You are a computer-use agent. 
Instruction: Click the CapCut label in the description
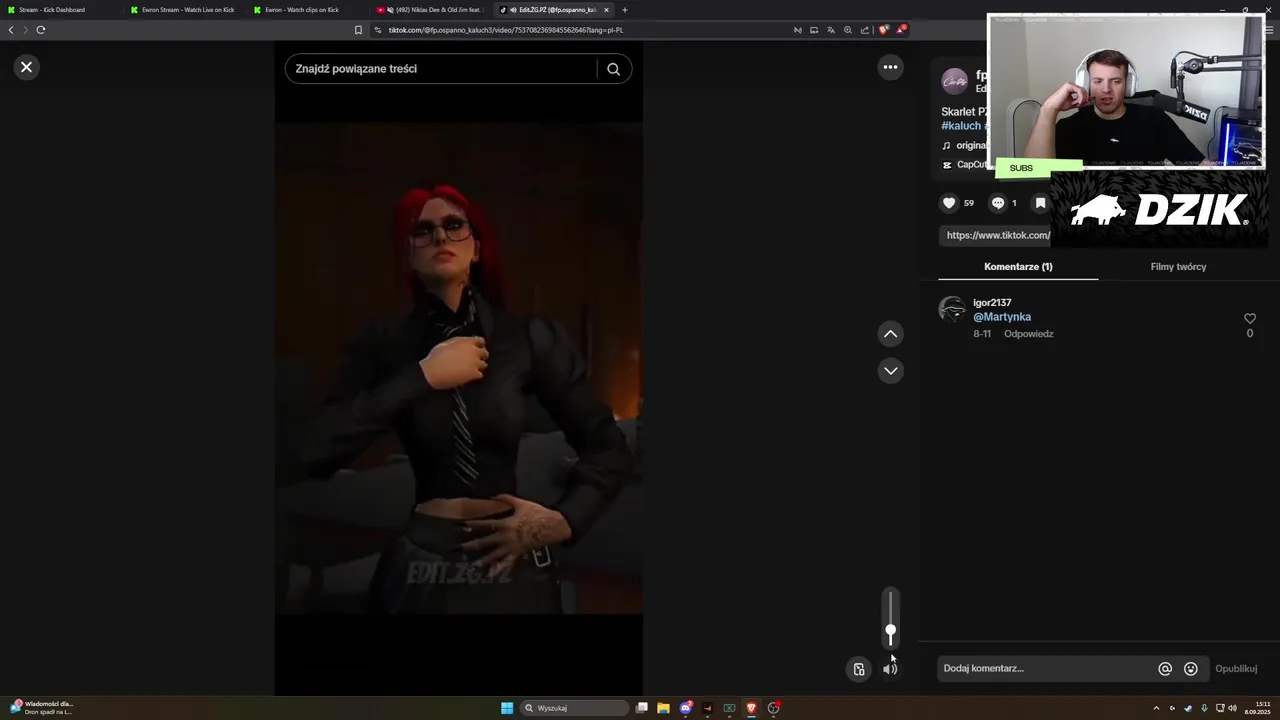pos(972,165)
